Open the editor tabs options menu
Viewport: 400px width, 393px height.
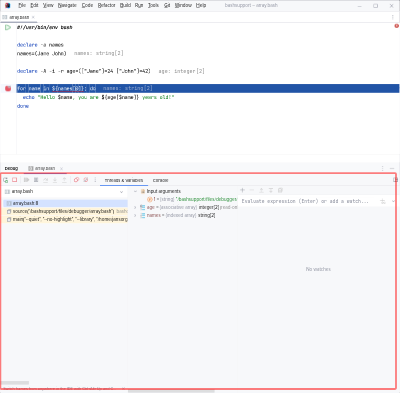coord(392,17)
